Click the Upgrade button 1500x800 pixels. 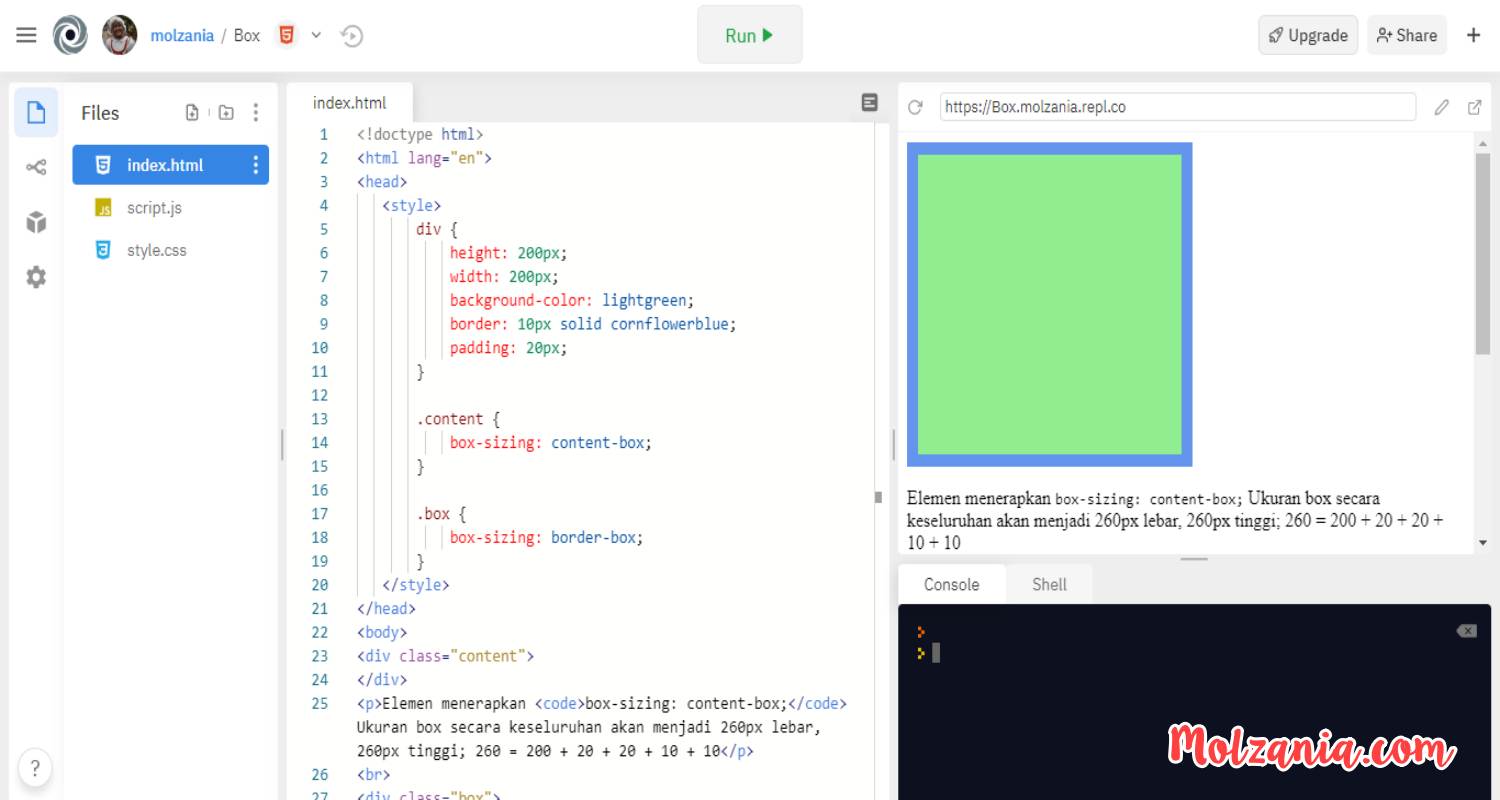1308,35
